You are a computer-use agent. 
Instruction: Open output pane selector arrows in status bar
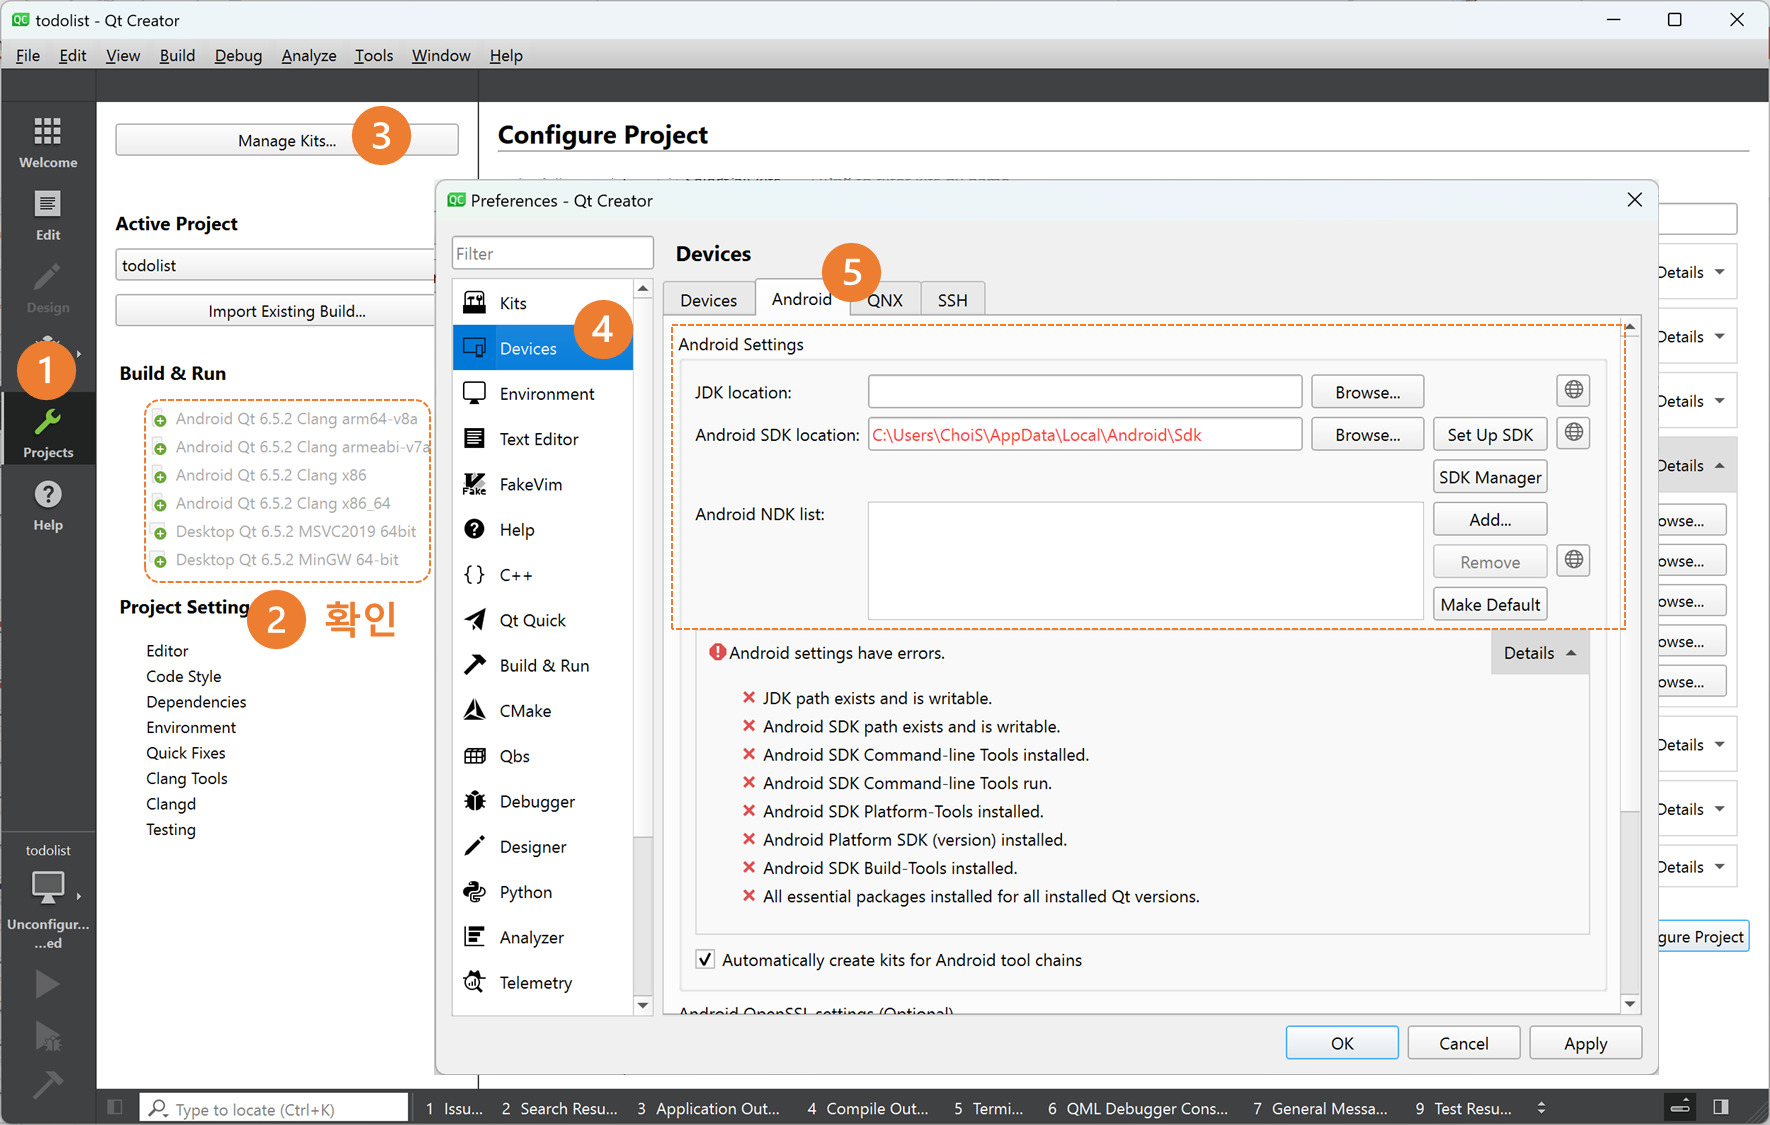coord(1541,1108)
